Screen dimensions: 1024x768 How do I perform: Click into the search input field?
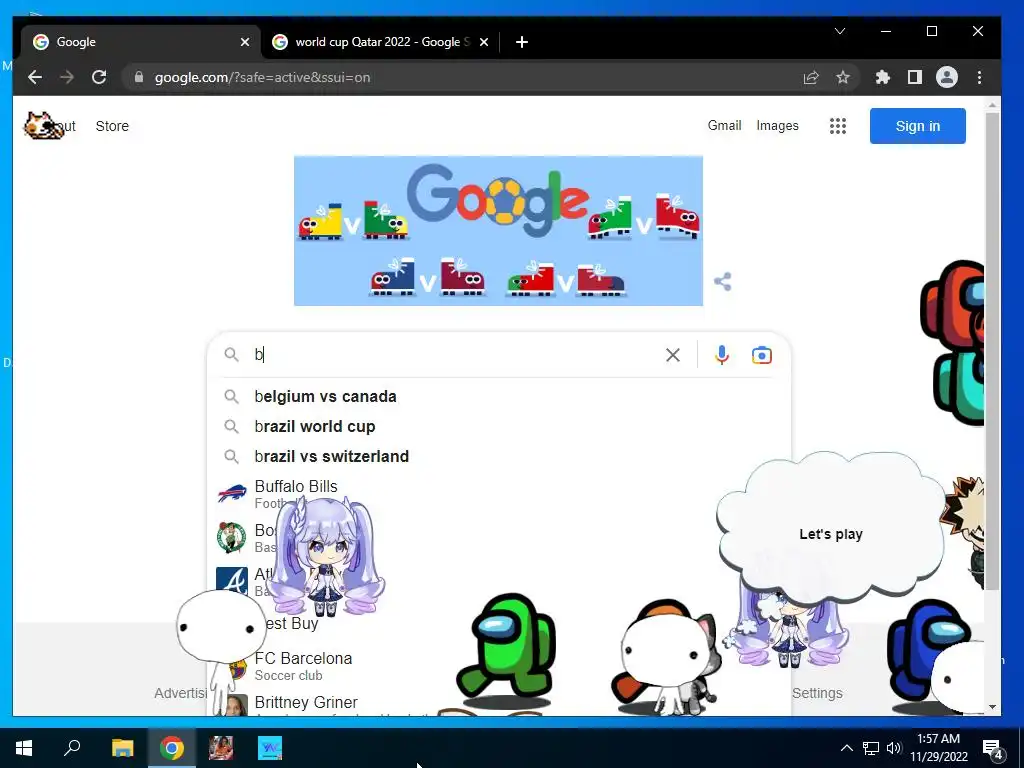(x=457, y=355)
